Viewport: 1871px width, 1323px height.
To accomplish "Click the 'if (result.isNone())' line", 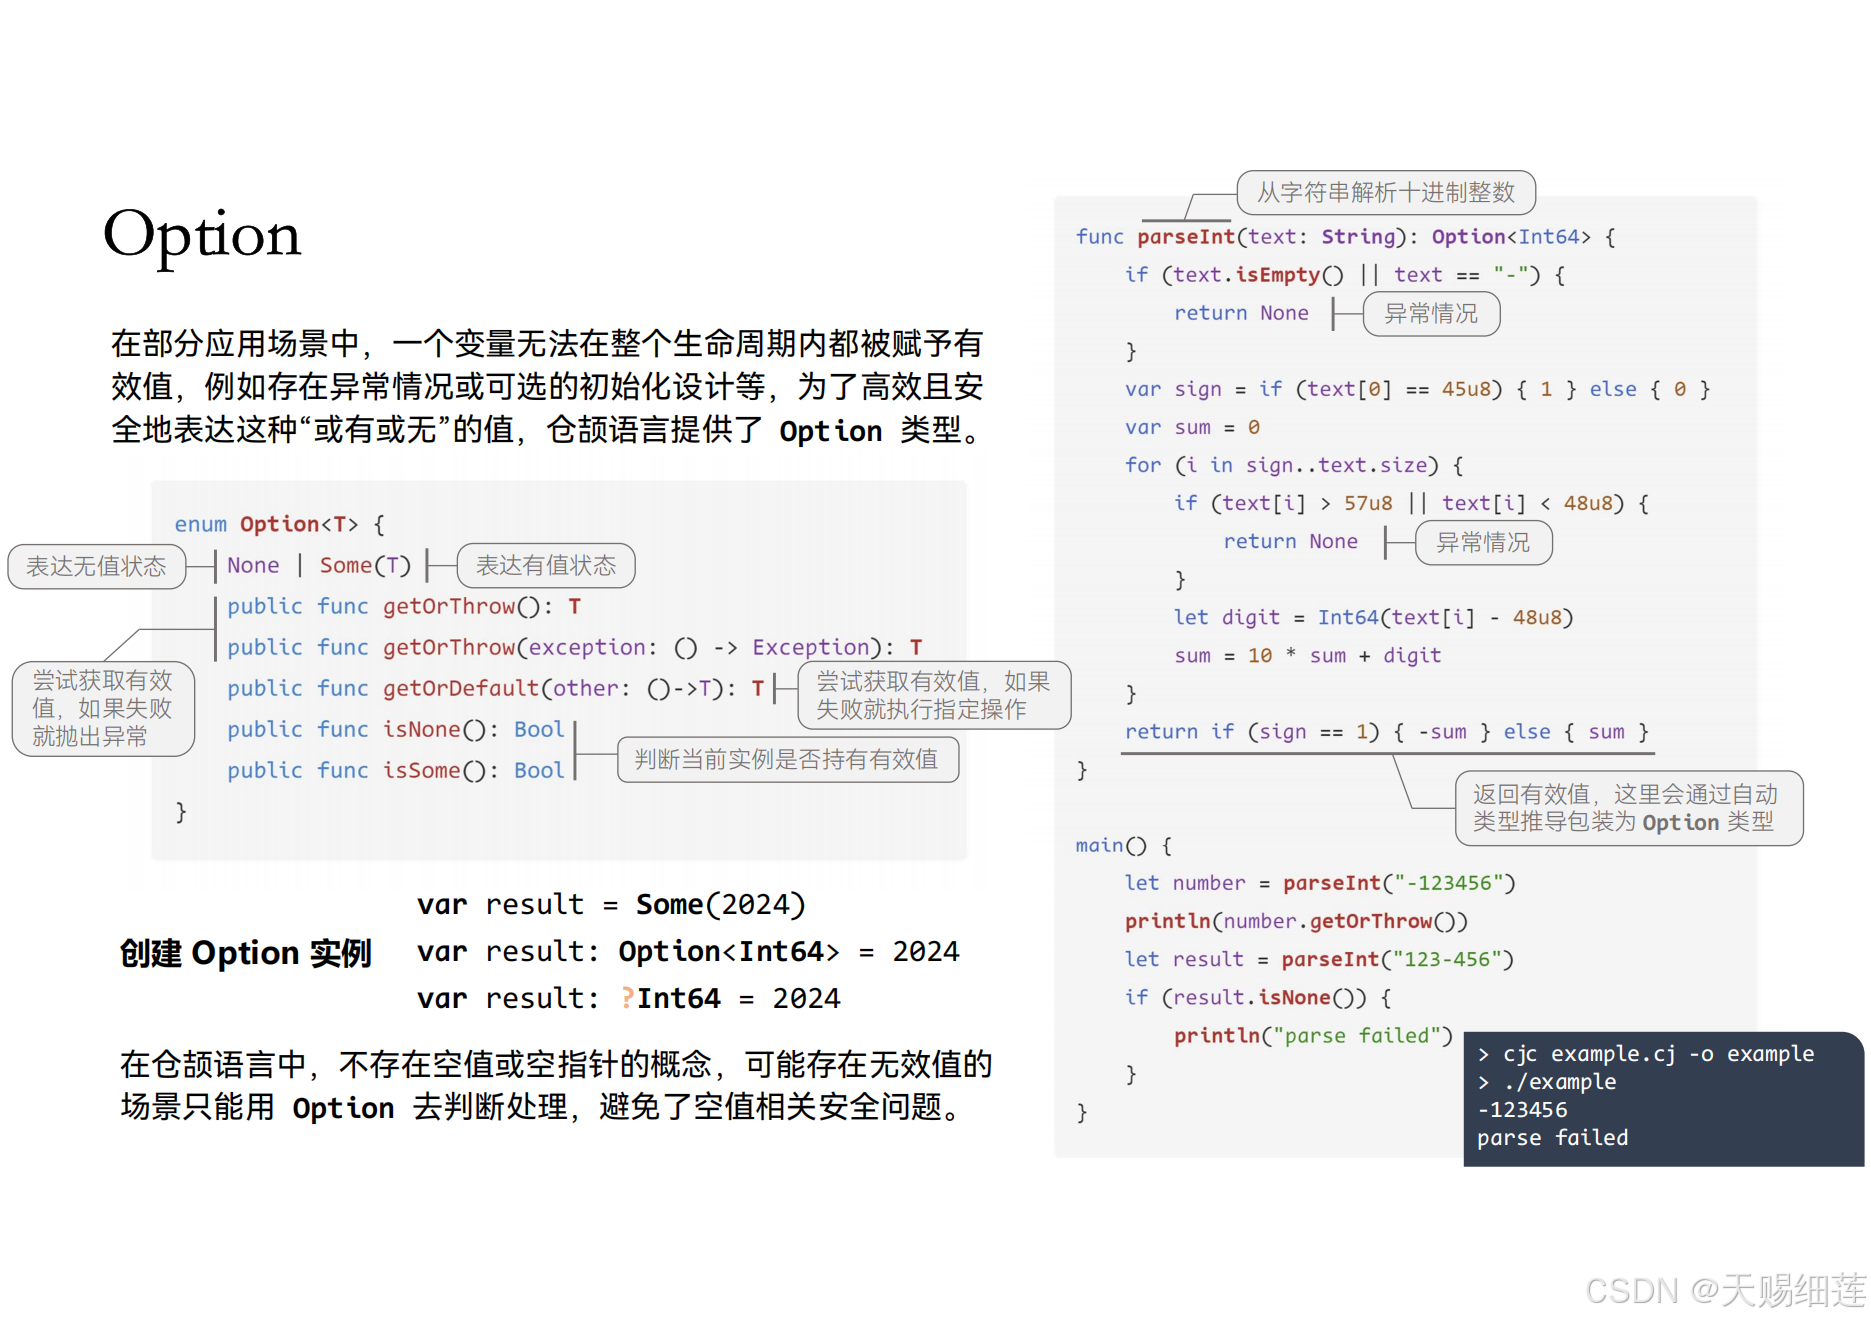I will point(1258,997).
